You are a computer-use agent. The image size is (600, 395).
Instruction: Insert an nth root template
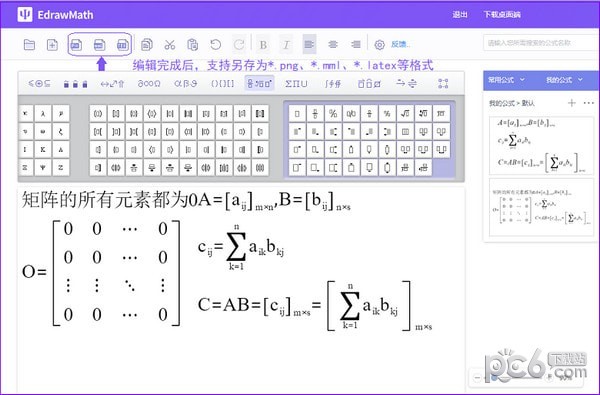pyautogui.click(x=423, y=114)
